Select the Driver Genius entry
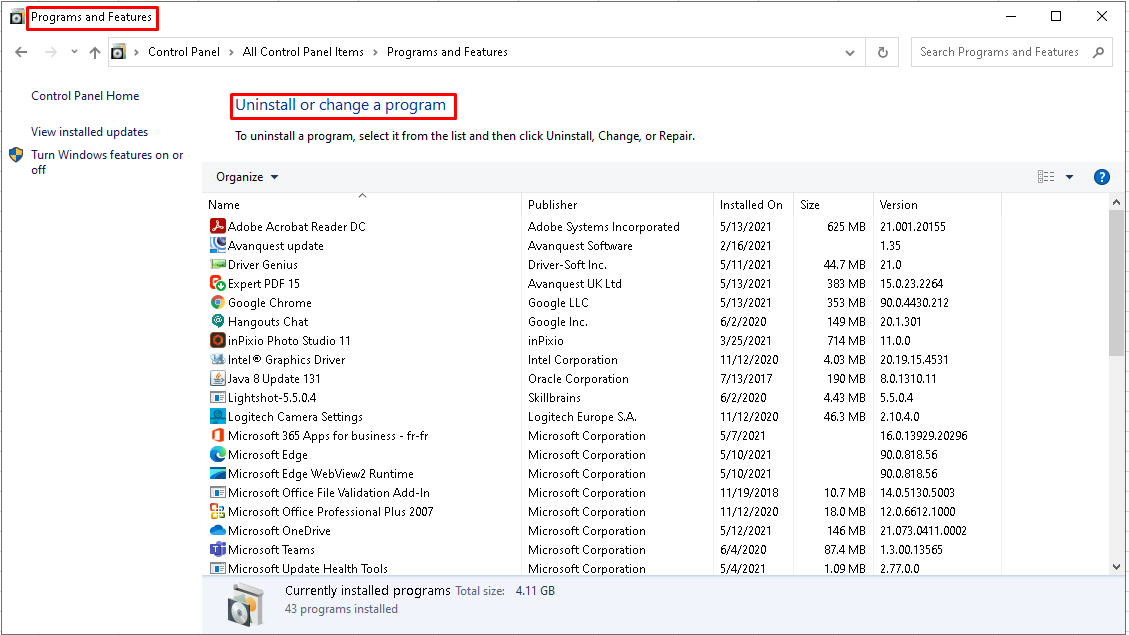Viewport: 1129px width, 635px height. pos(262,264)
